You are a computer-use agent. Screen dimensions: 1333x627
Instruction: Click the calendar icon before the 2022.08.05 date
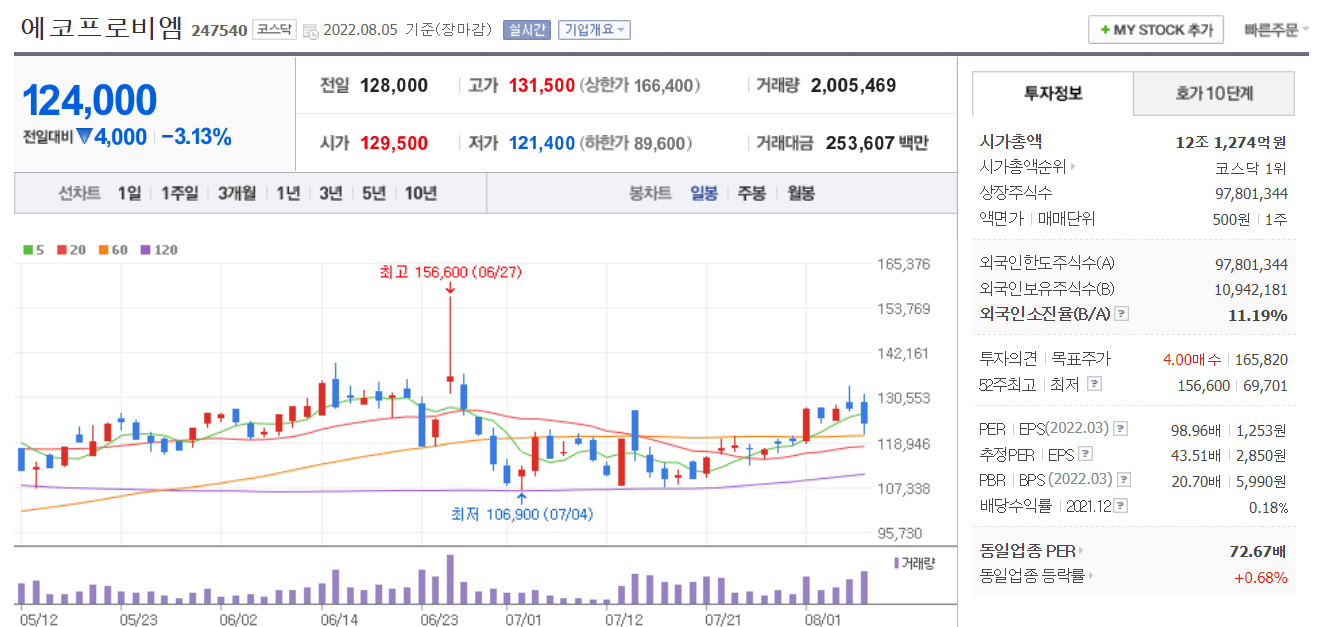[x=310, y=31]
